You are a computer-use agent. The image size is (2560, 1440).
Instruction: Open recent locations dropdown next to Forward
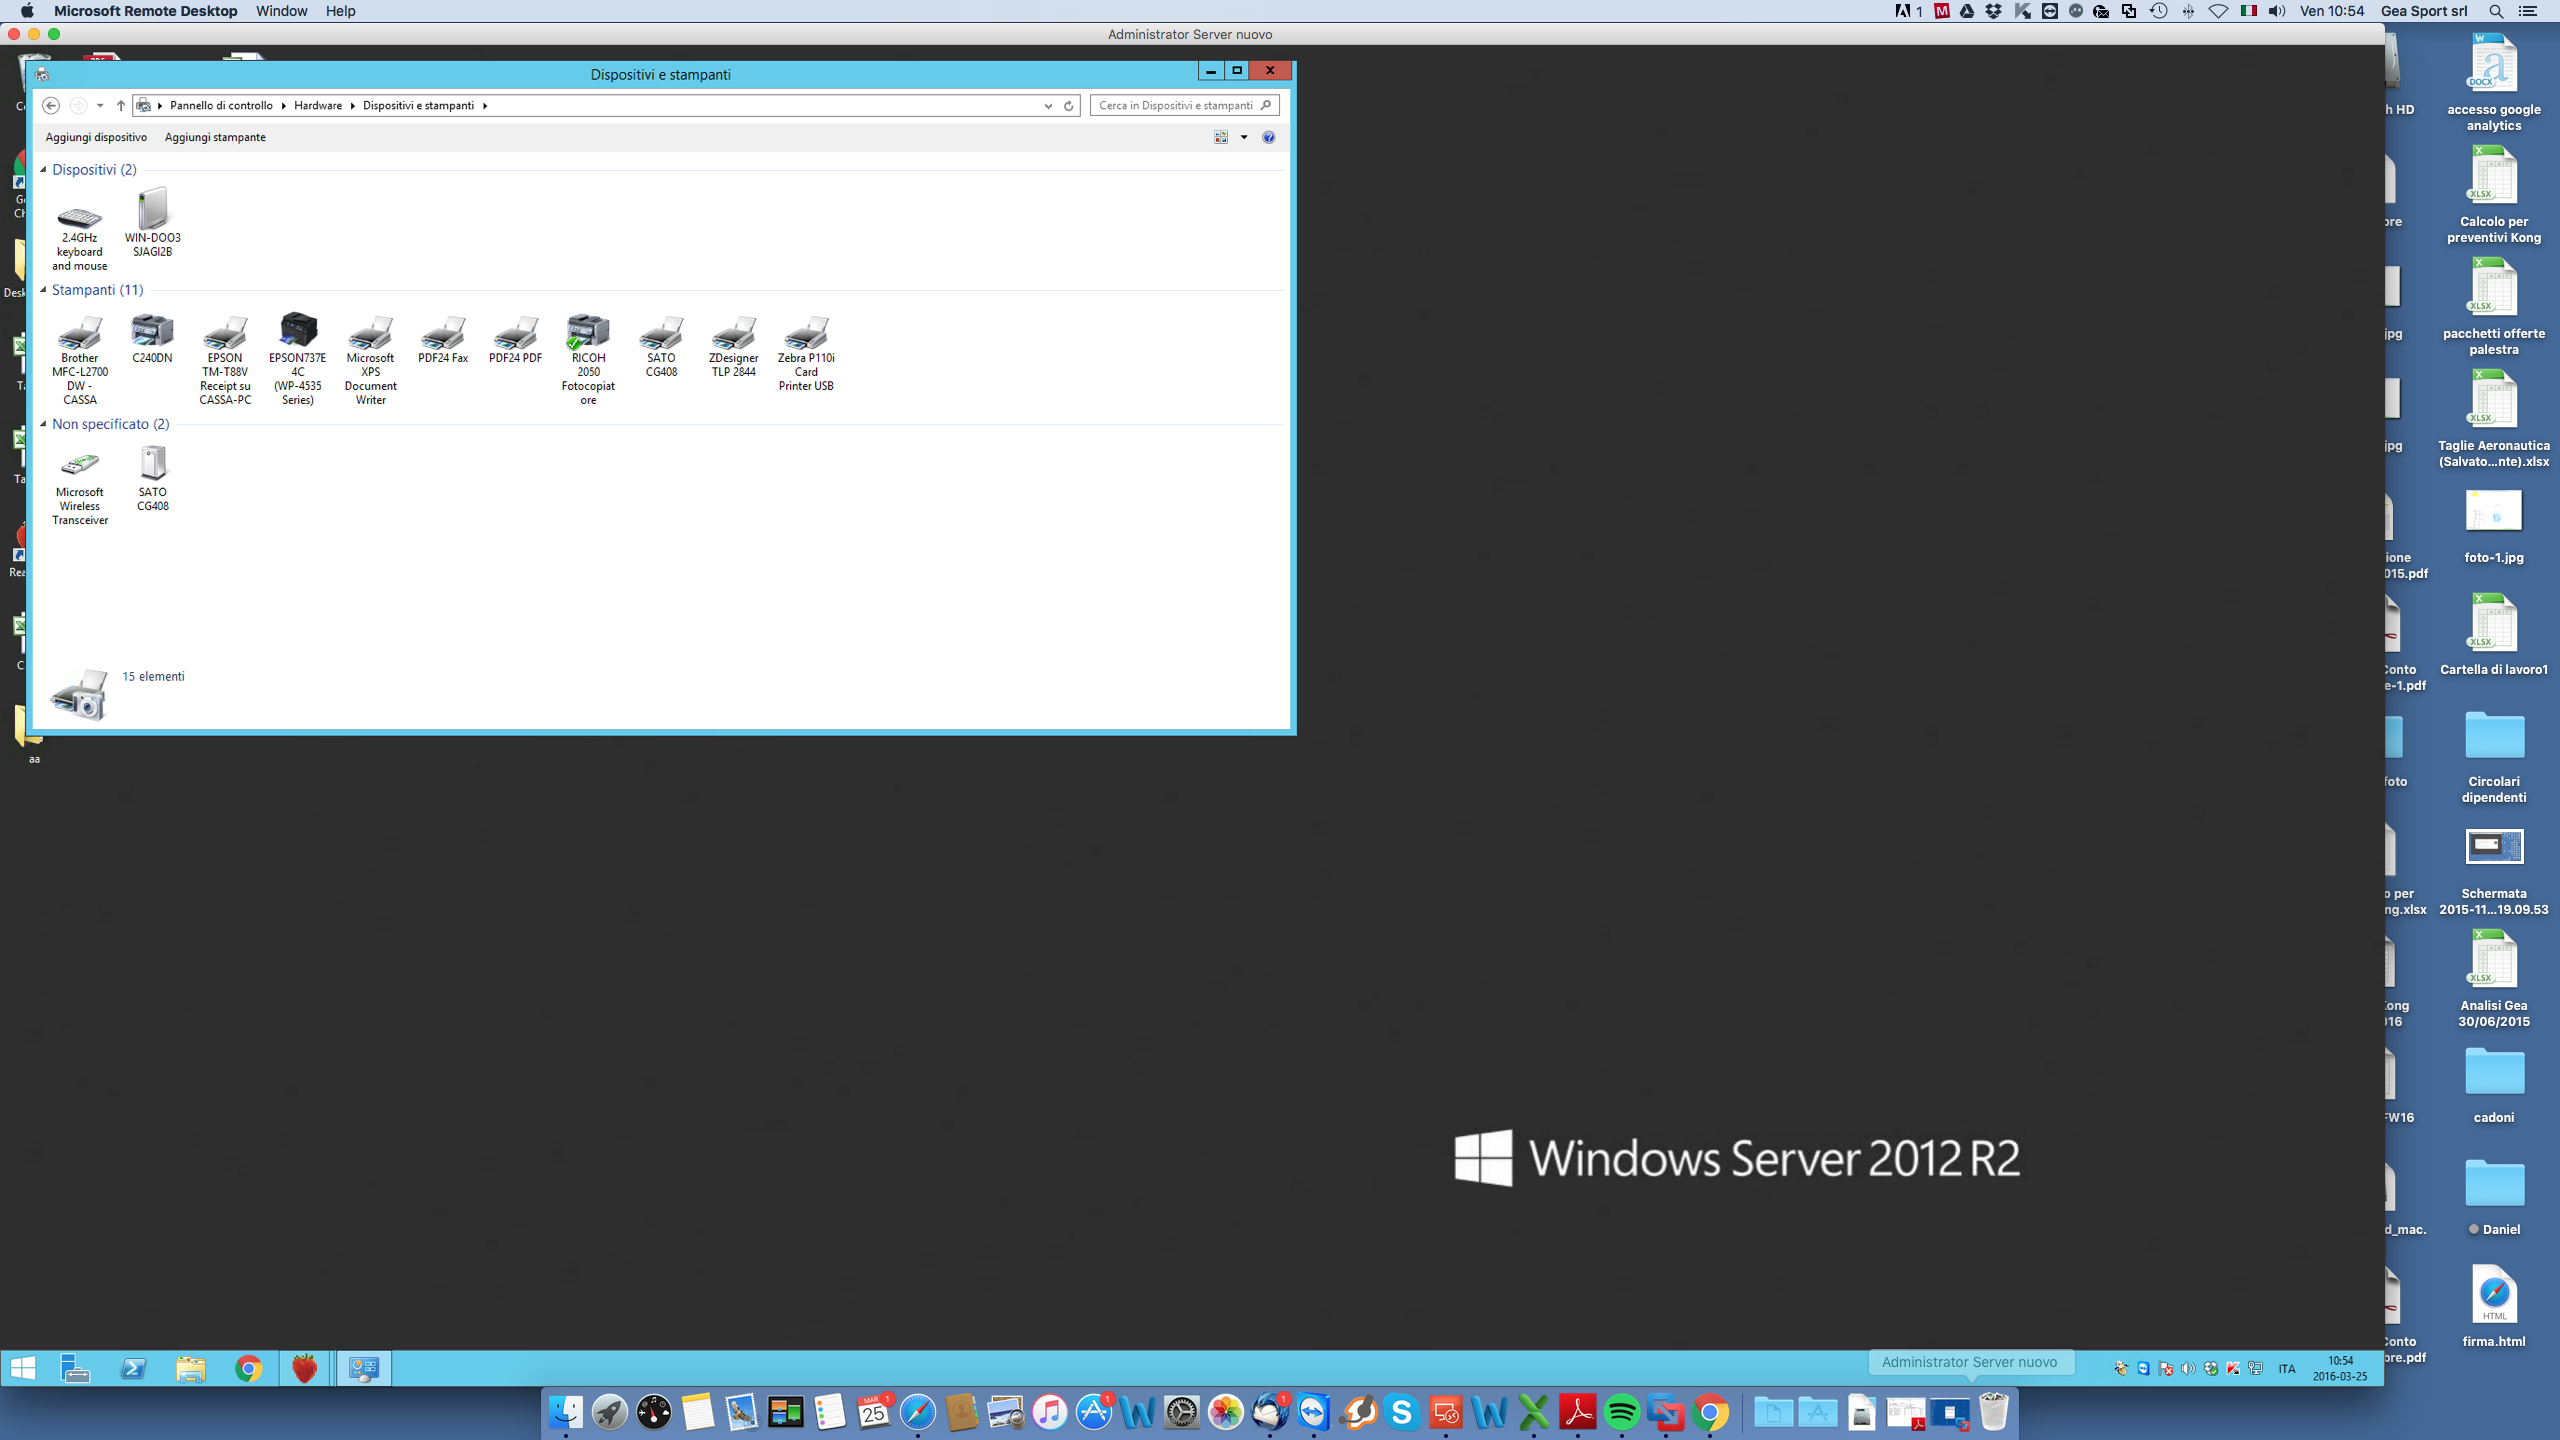click(100, 106)
